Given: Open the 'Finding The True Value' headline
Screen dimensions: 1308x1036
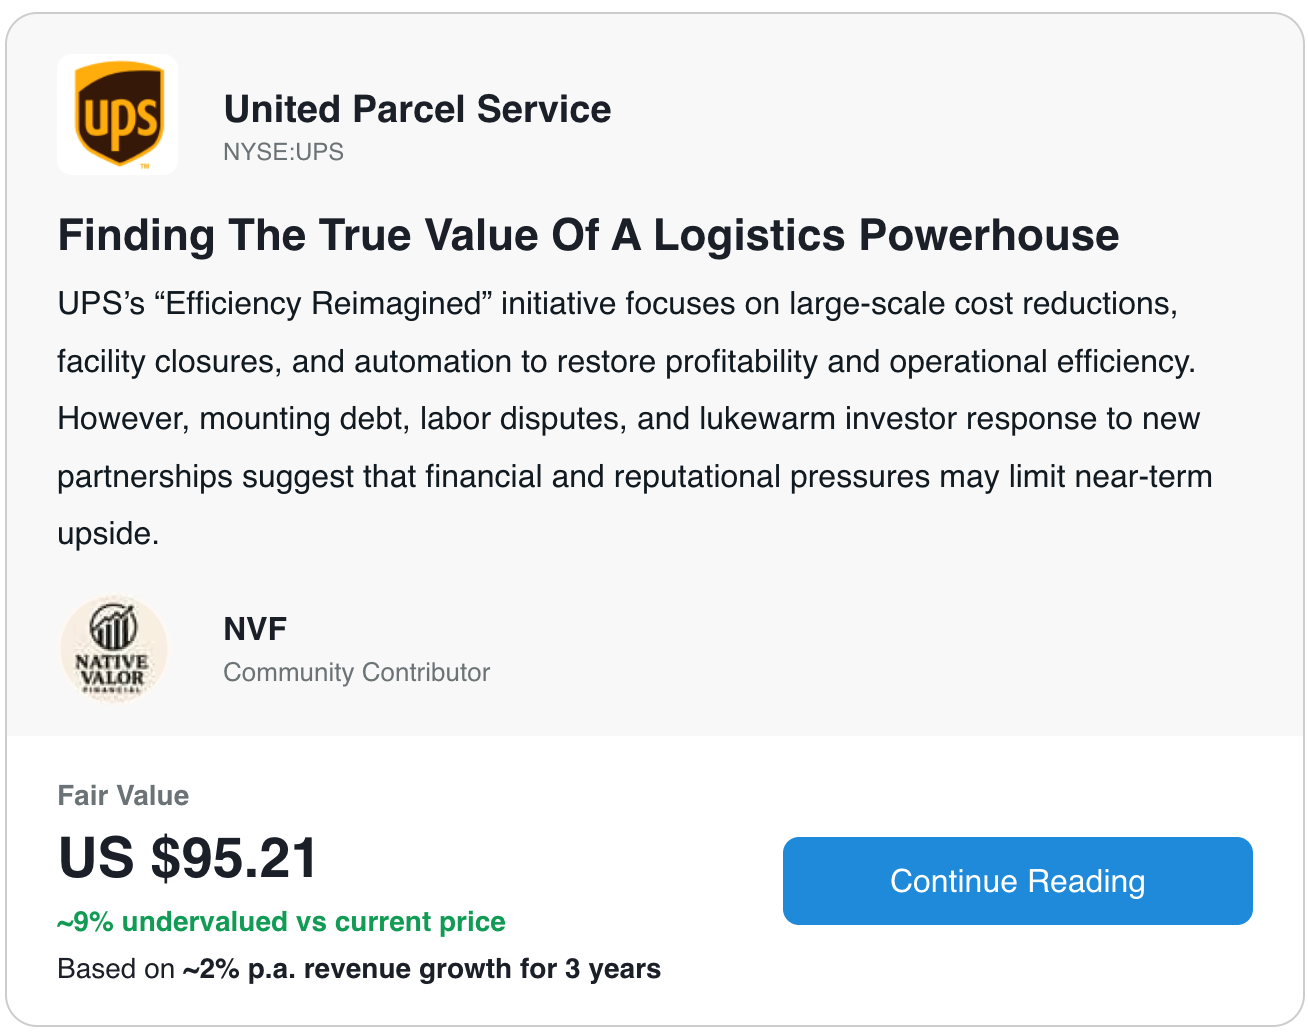Looking at the screenshot, I should (588, 236).
